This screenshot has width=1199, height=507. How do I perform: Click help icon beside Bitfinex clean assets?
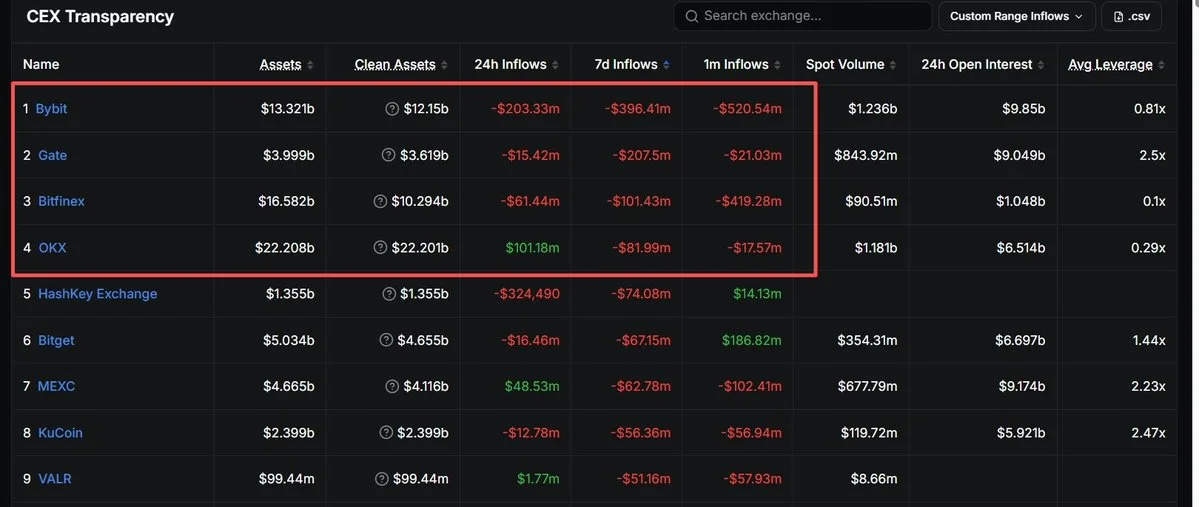point(380,201)
